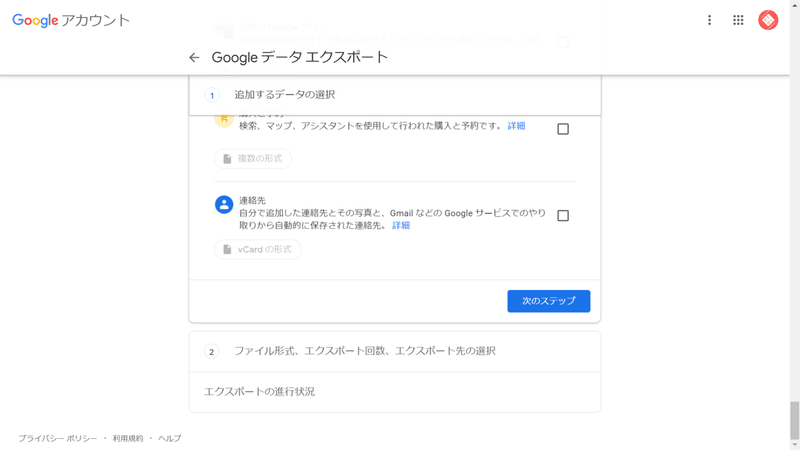The image size is (800, 450).
Task: Click the 次のステップ button
Action: 548,301
